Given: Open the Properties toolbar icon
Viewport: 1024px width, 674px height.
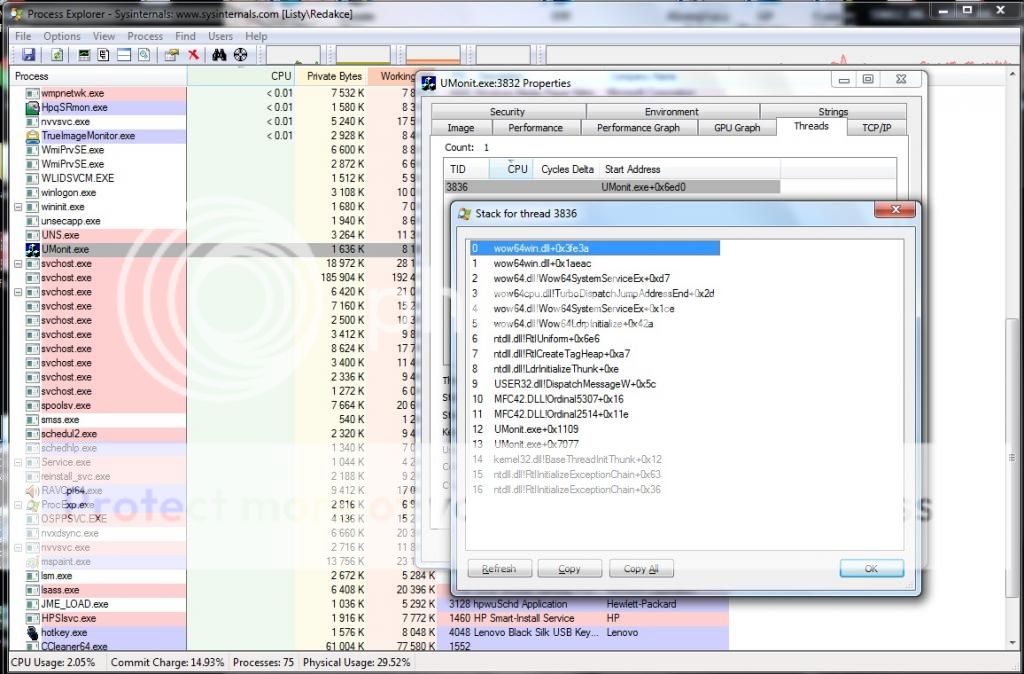Looking at the screenshot, I should point(172,55).
